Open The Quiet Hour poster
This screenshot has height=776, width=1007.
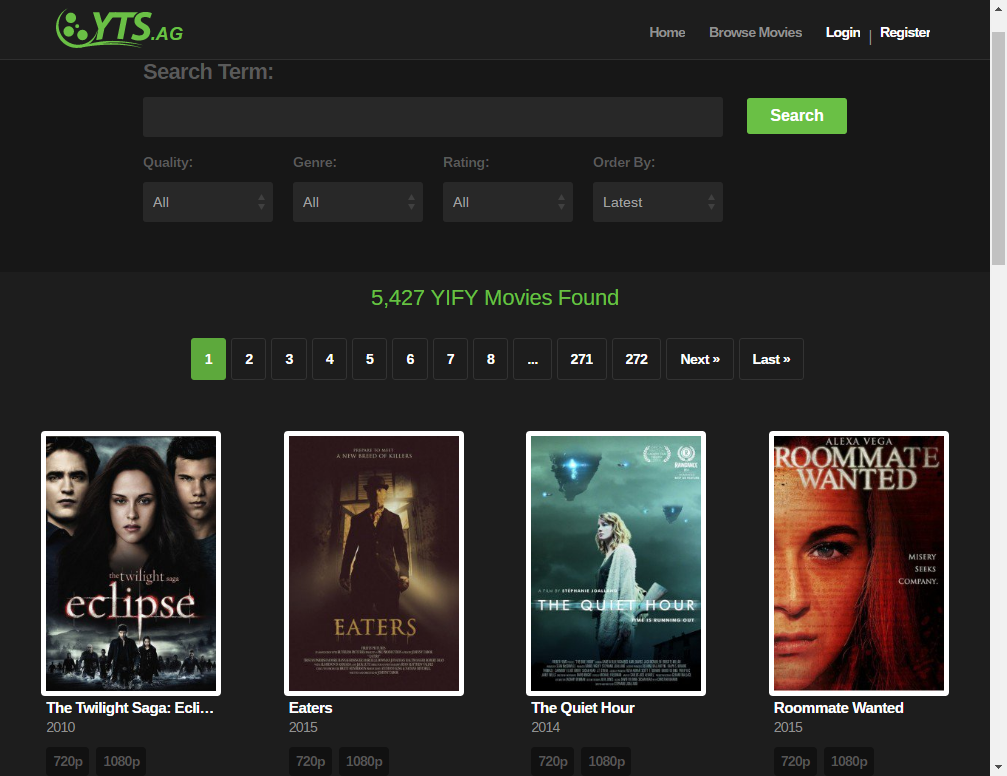[x=616, y=563]
